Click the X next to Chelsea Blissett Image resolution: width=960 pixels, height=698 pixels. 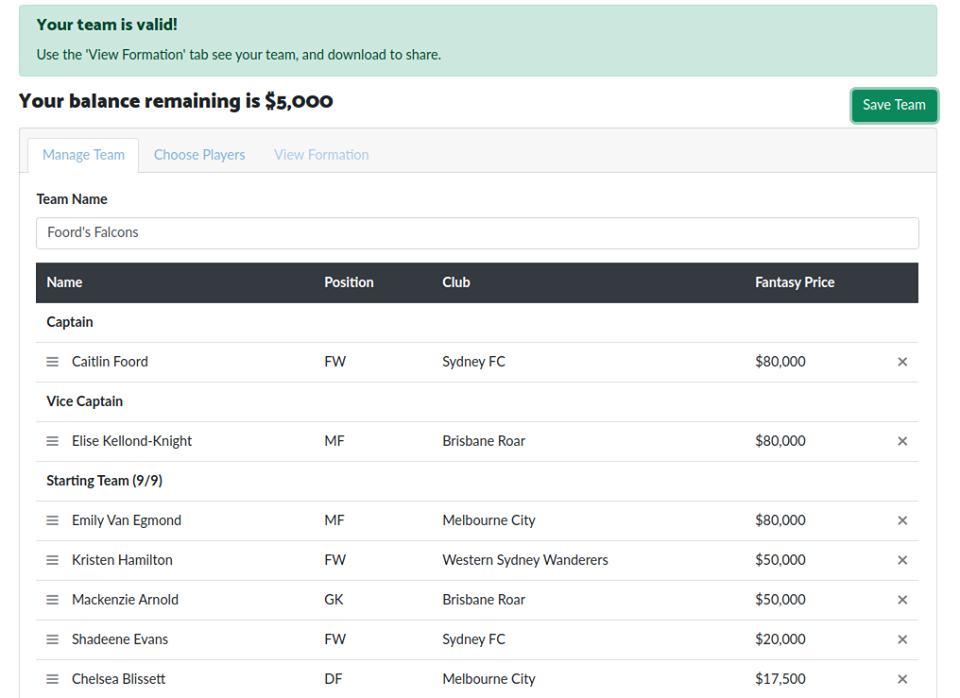tap(902, 679)
